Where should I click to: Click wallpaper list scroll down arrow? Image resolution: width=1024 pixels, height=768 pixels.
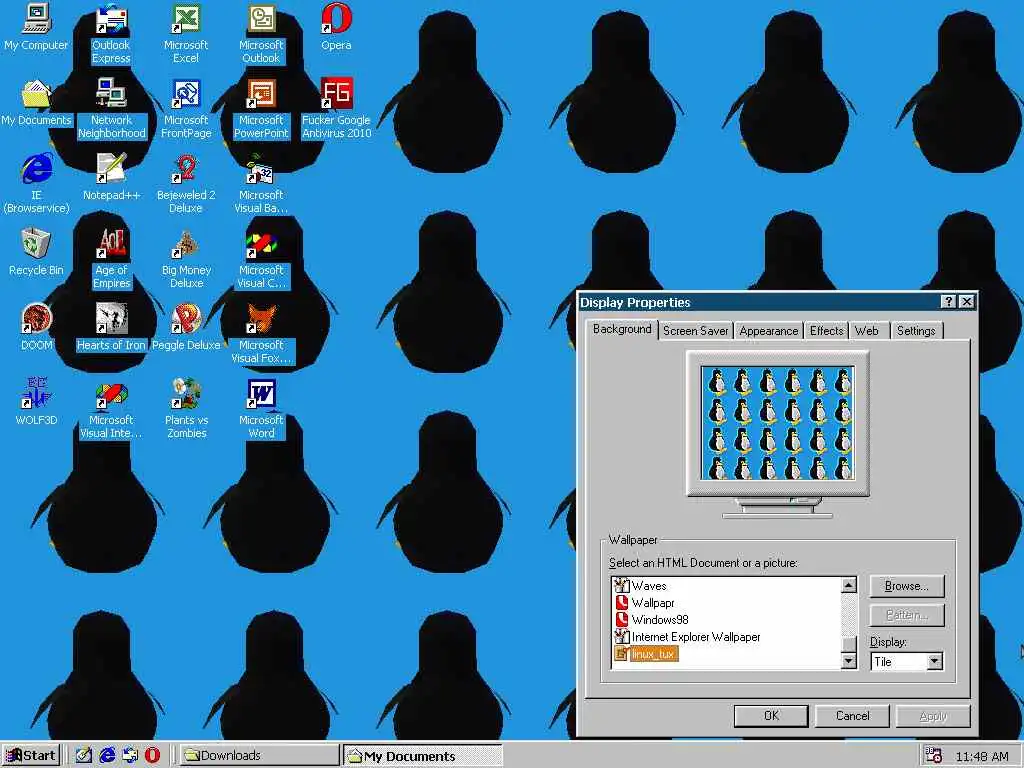point(848,661)
